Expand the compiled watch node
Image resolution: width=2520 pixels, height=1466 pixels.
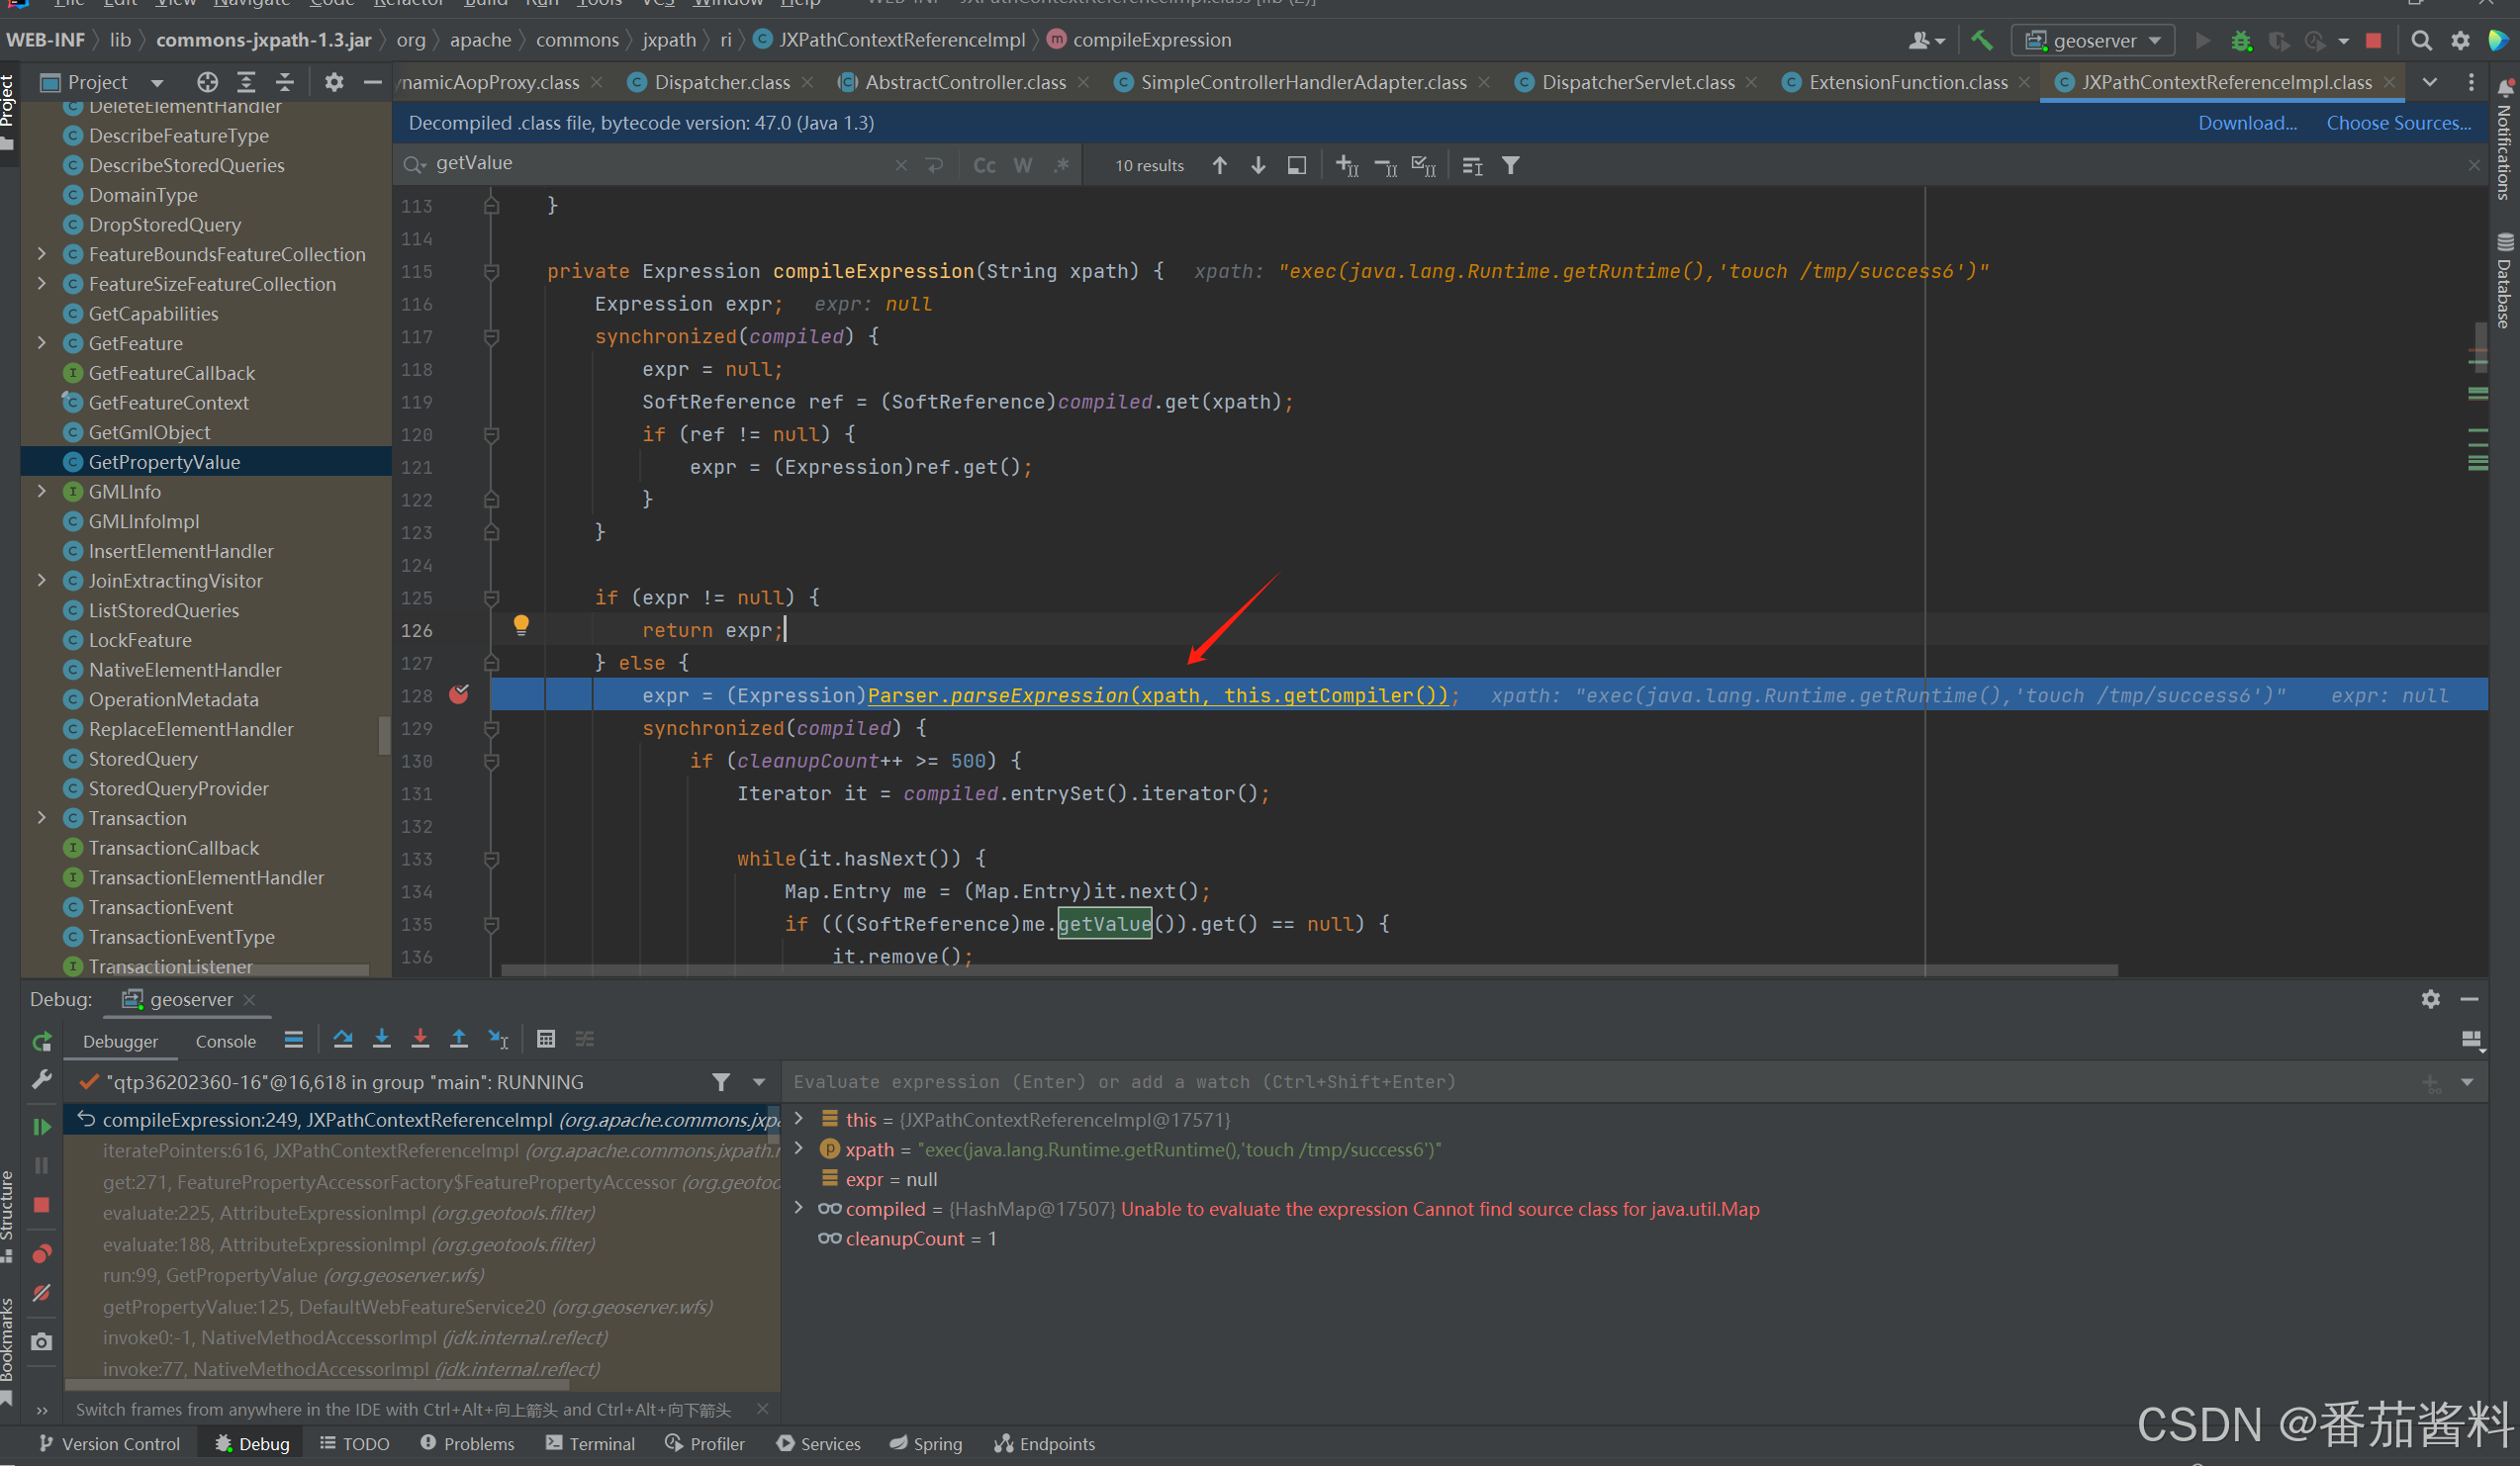point(799,1208)
